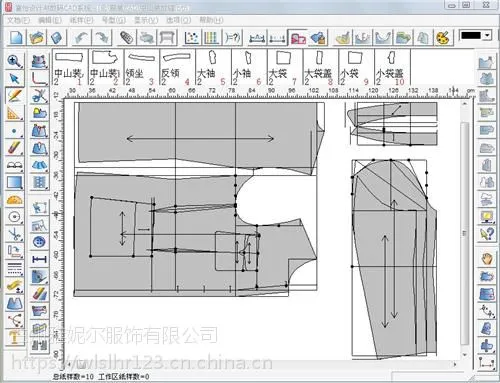Select the 领坐 pattern piece thumbnail
Viewport: 500px width, 383px height.
[x=141, y=68]
